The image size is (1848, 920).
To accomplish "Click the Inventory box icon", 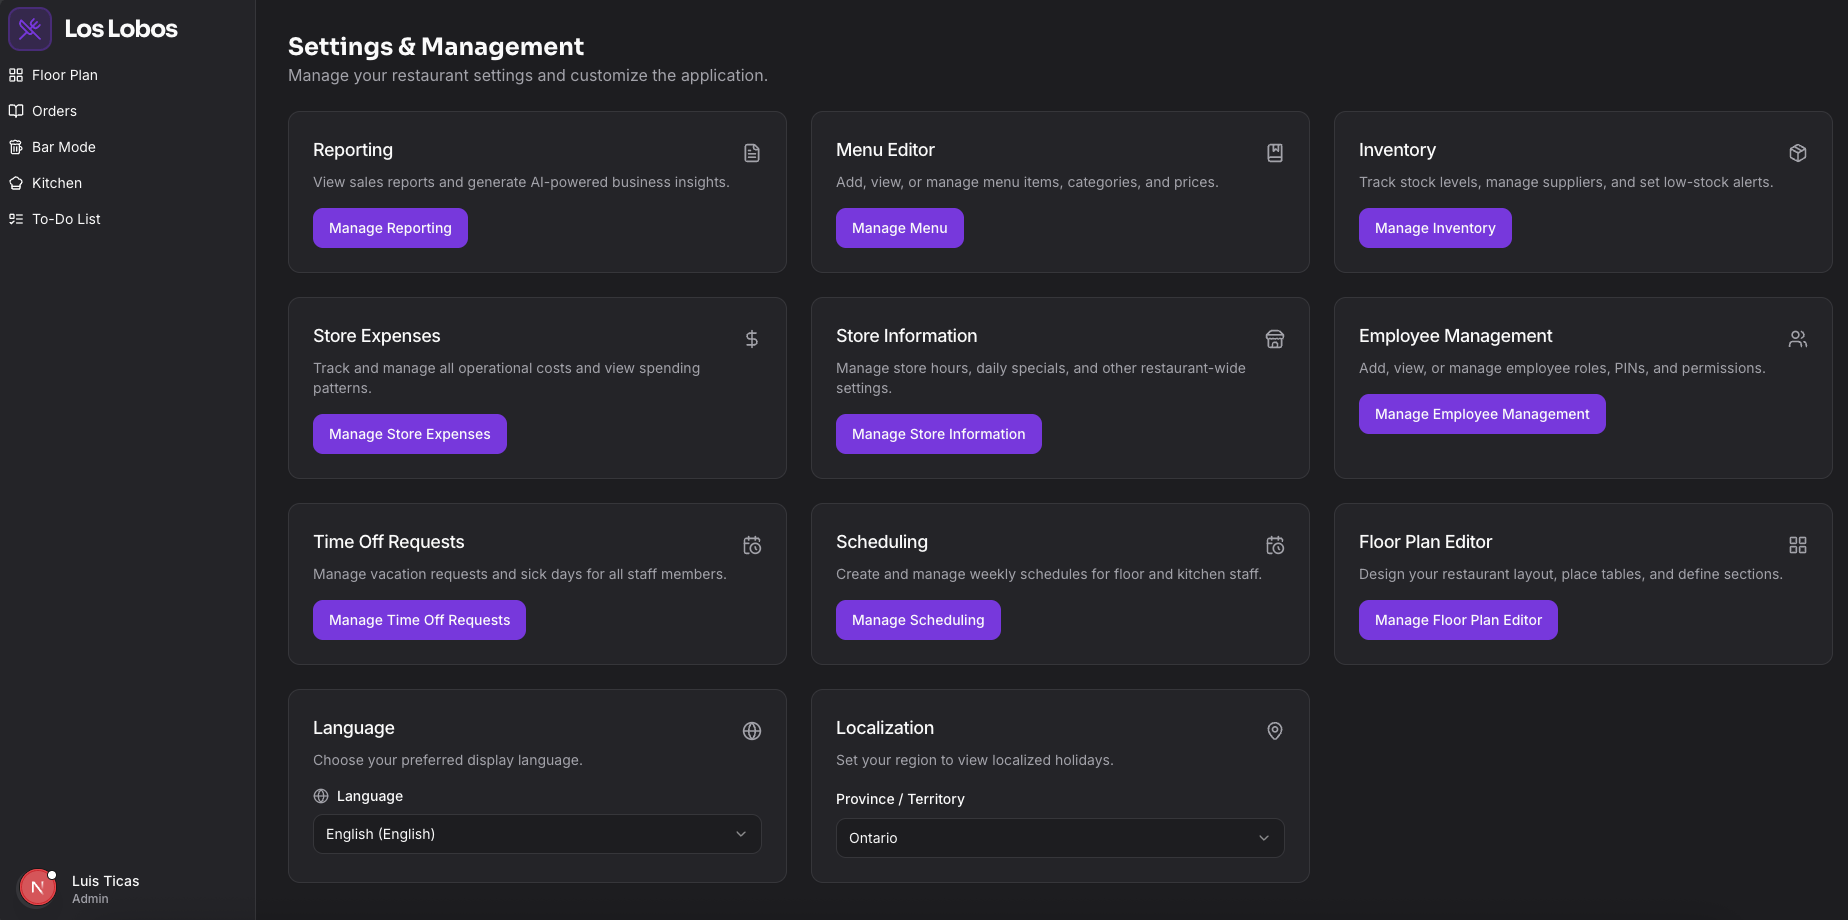I will 1798,153.
